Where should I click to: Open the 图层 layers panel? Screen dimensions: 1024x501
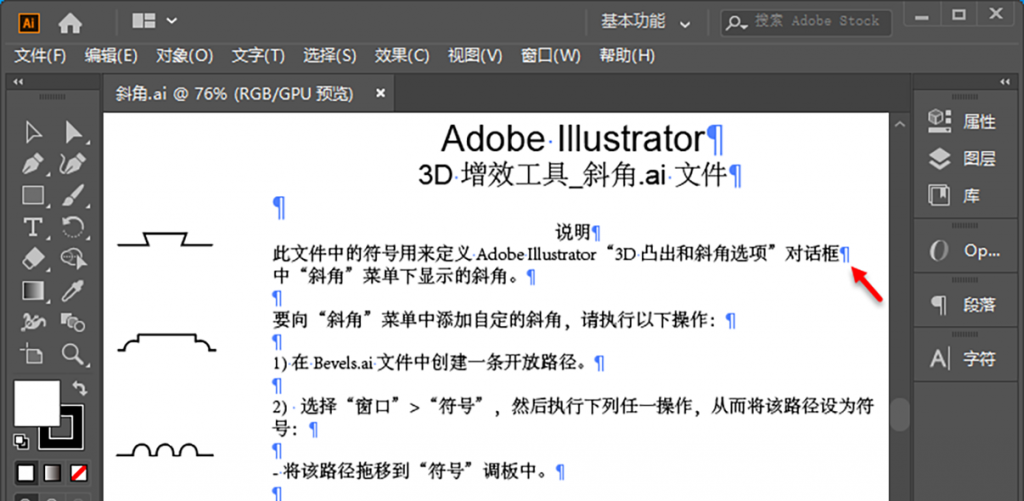pos(965,158)
